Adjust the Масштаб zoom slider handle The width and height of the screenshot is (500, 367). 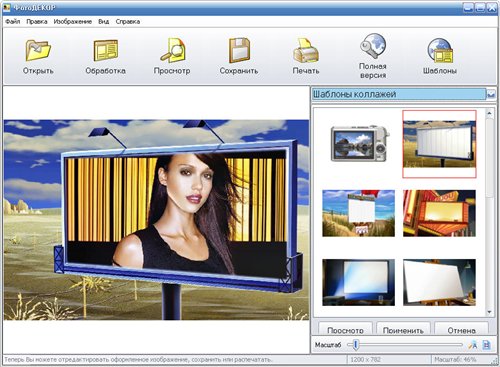coord(356,345)
